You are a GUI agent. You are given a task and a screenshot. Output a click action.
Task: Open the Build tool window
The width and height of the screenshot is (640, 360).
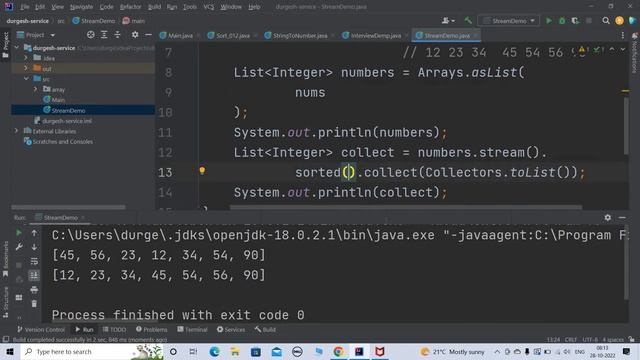(x=265, y=329)
